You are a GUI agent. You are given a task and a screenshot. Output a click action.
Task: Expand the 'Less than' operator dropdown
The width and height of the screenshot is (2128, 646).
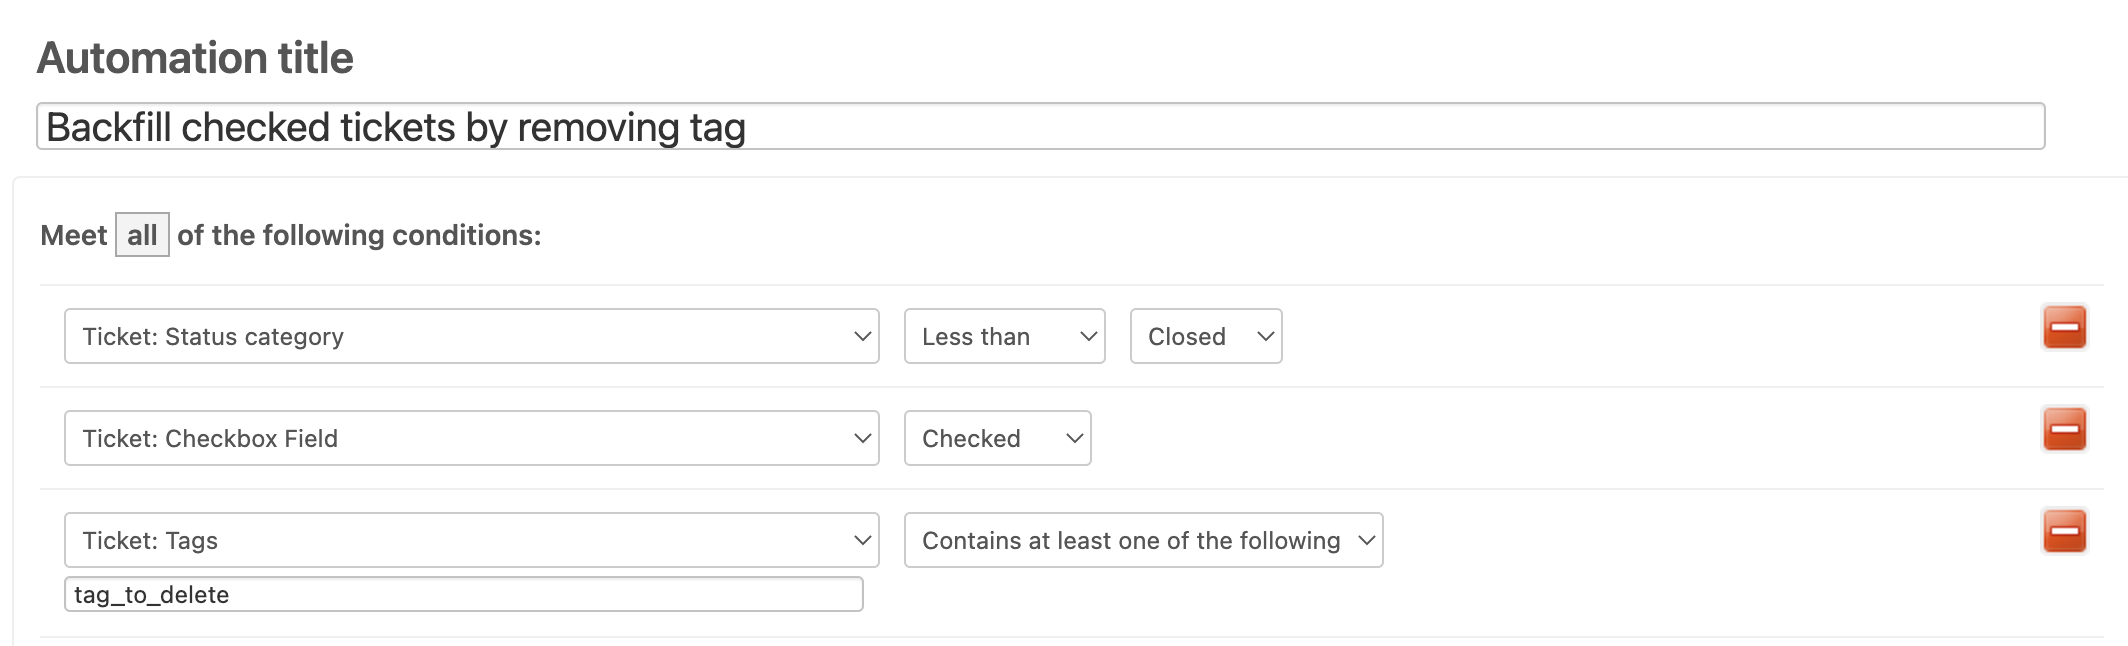point(1003,337)
